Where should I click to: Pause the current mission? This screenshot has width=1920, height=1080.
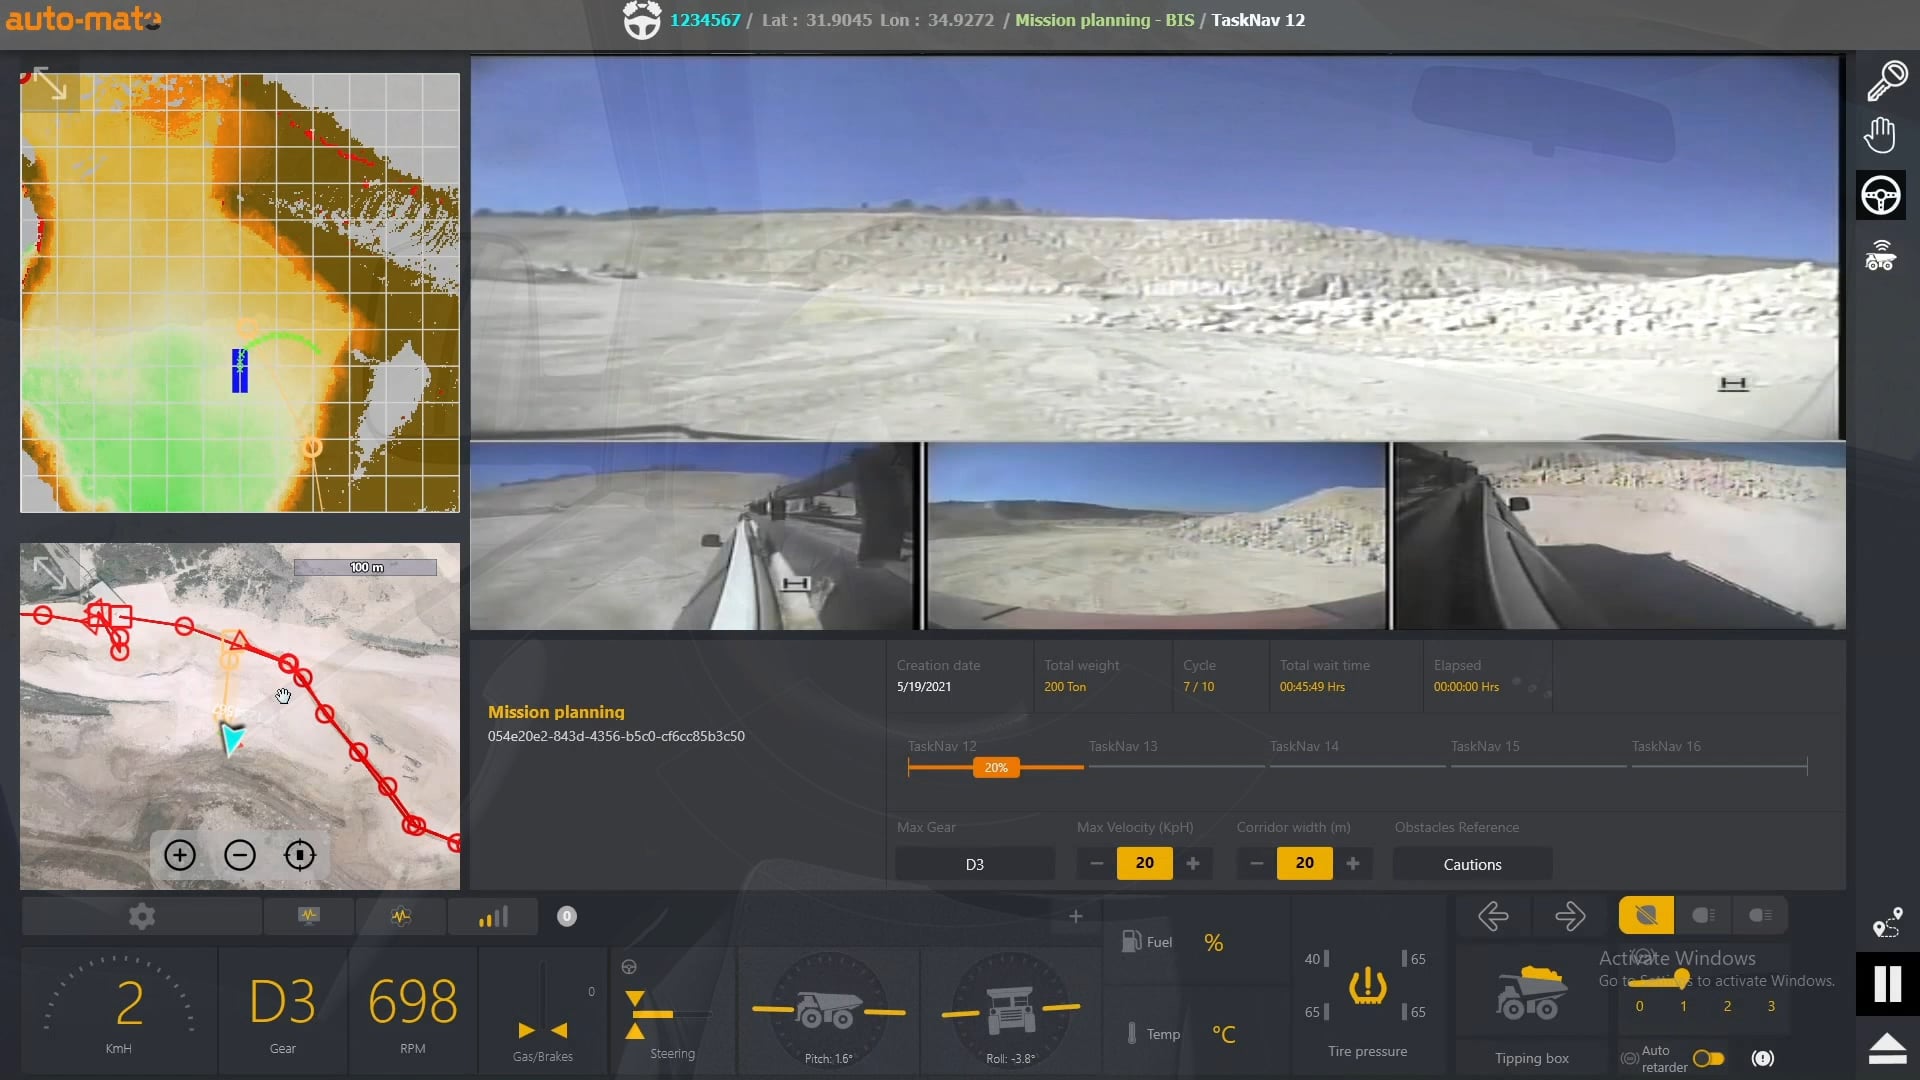pyautogui.click(x=1887, y=984)
